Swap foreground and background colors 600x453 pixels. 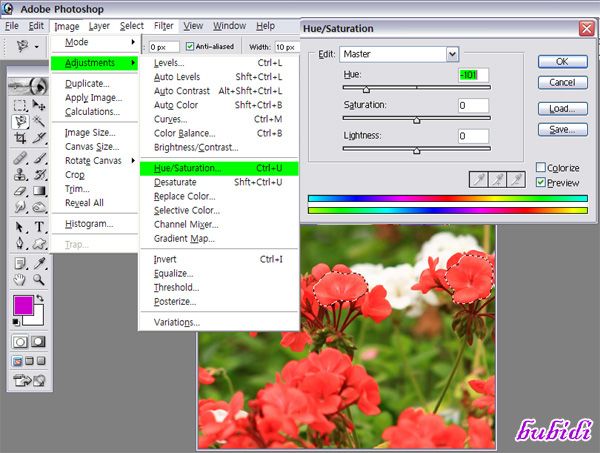(x=40, y=298)
